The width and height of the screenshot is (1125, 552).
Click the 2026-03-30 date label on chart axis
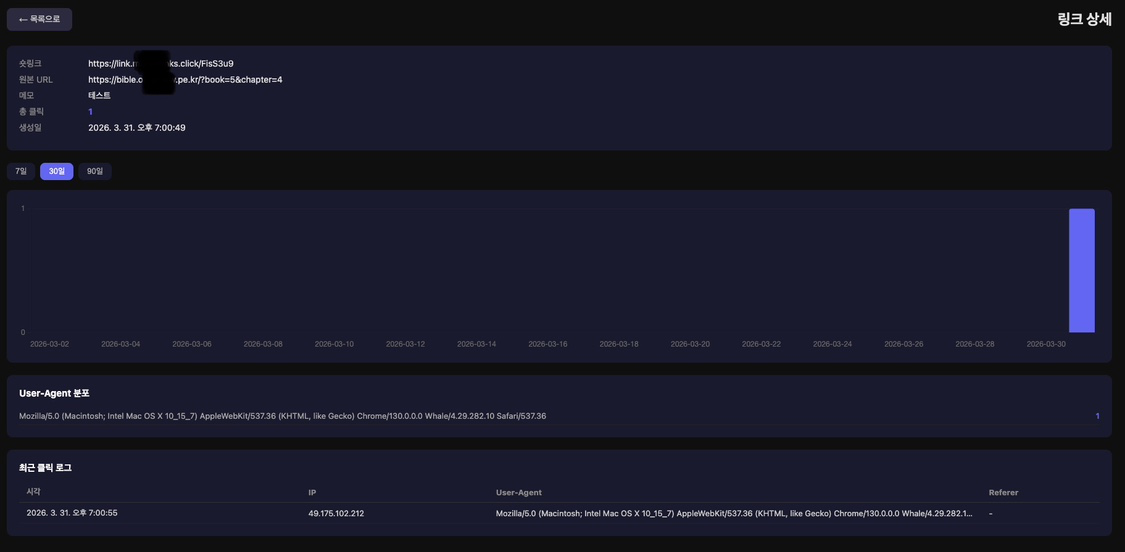(1046, 344)
